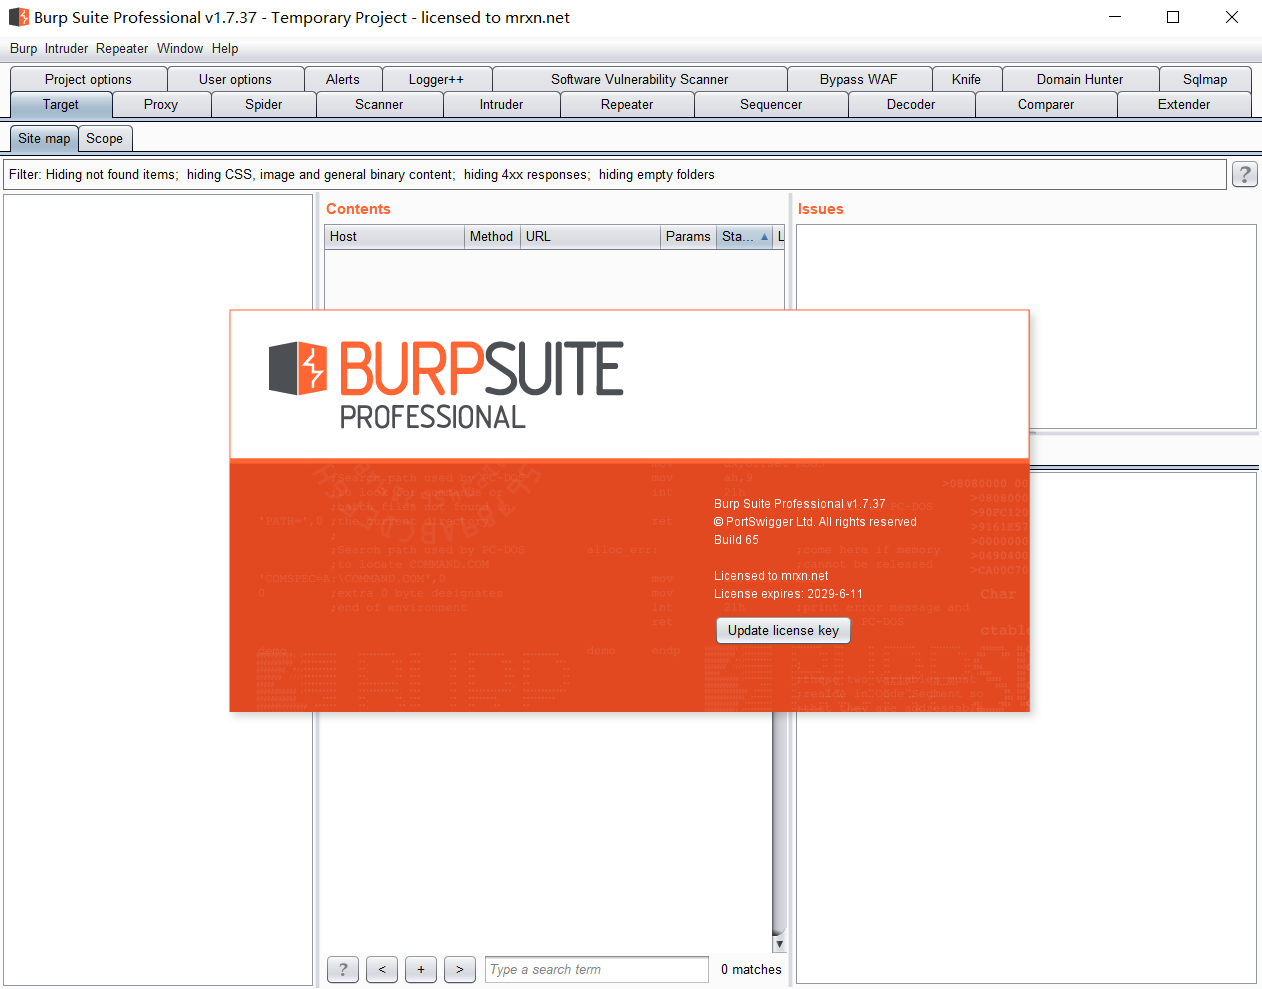Click the plus button beside search
Image resolution: width=1262 pixels, height=989 pixels.
tap(421, 969)
